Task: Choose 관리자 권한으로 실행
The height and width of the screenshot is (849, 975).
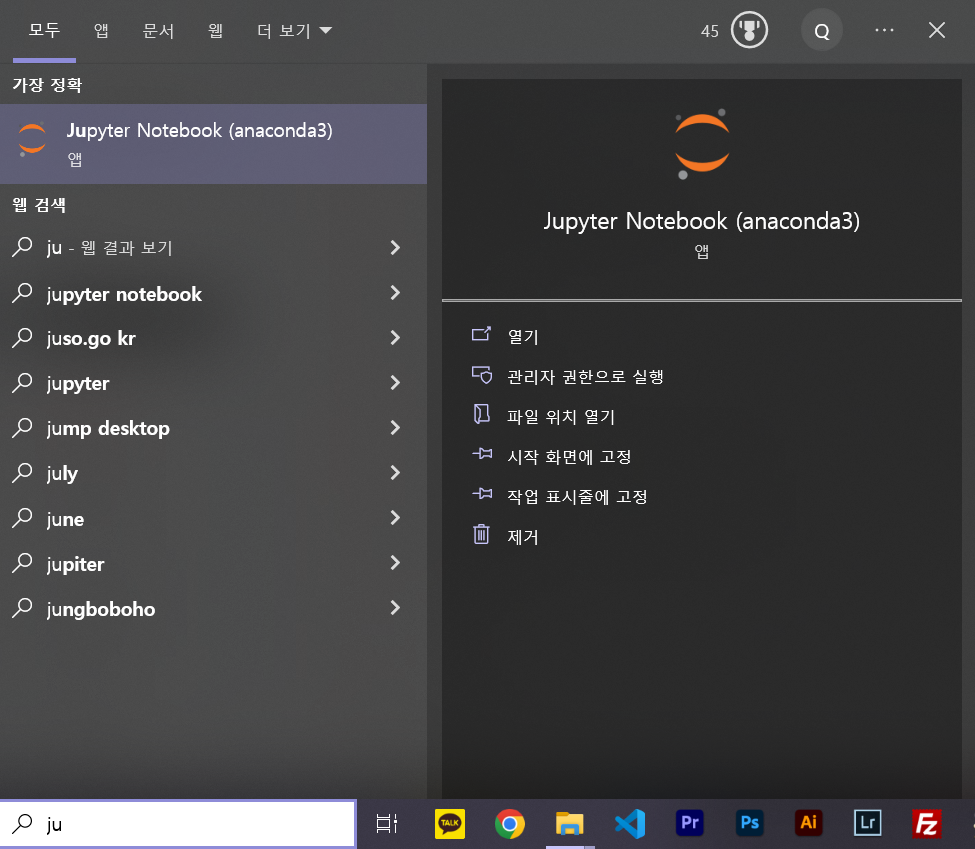Action: [585, 376]
